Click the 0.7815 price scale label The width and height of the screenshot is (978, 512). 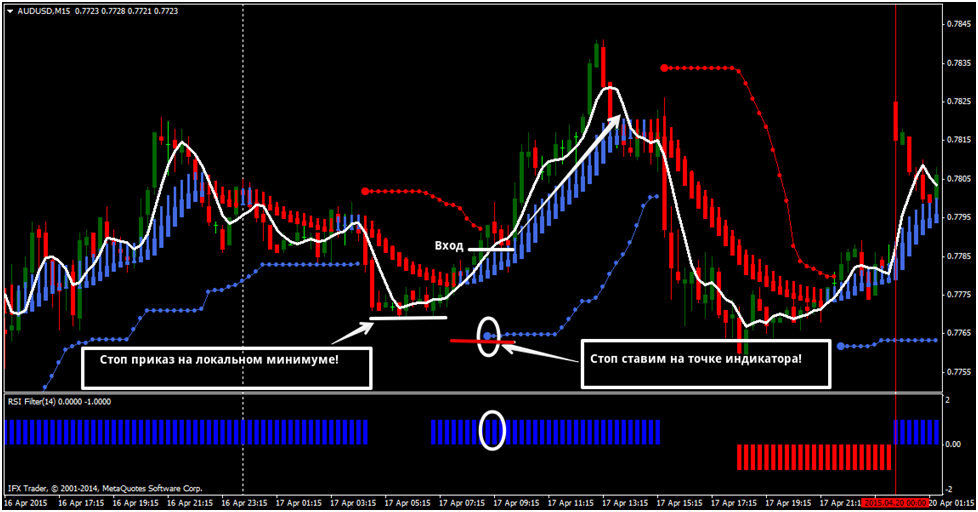(x=957, y=140)
